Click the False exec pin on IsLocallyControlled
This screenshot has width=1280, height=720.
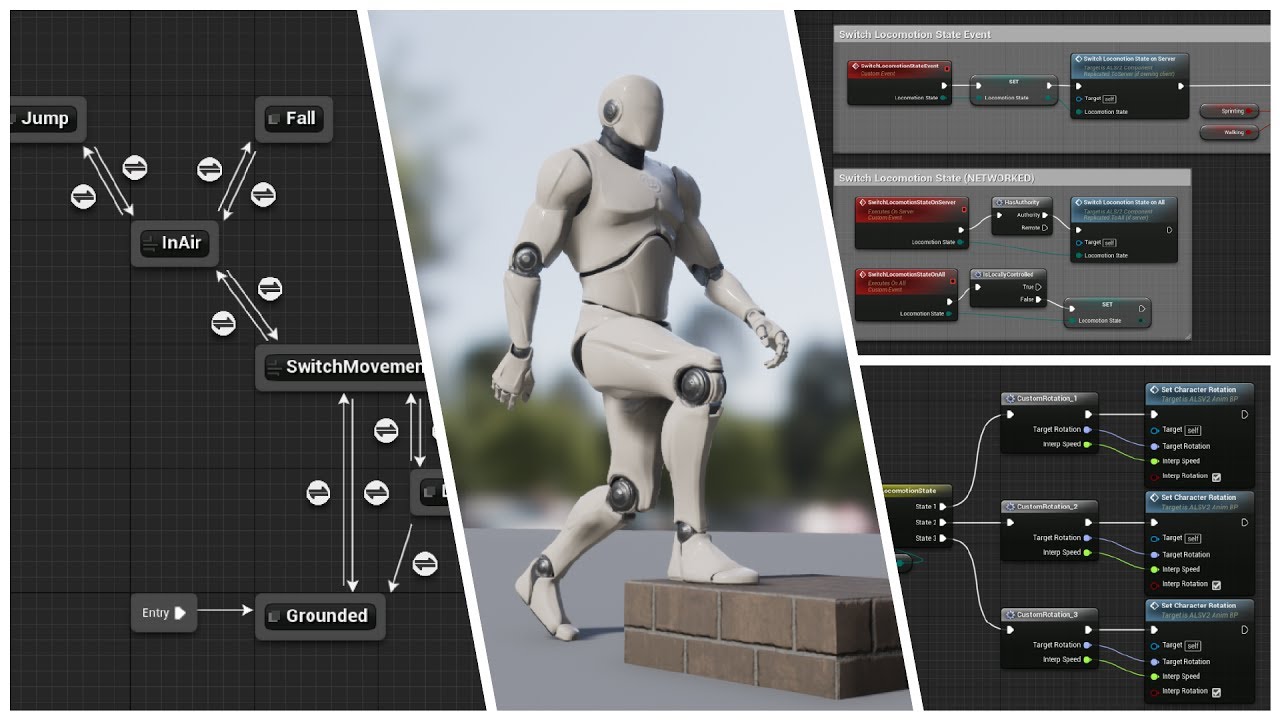click(x=1039, y=299)
